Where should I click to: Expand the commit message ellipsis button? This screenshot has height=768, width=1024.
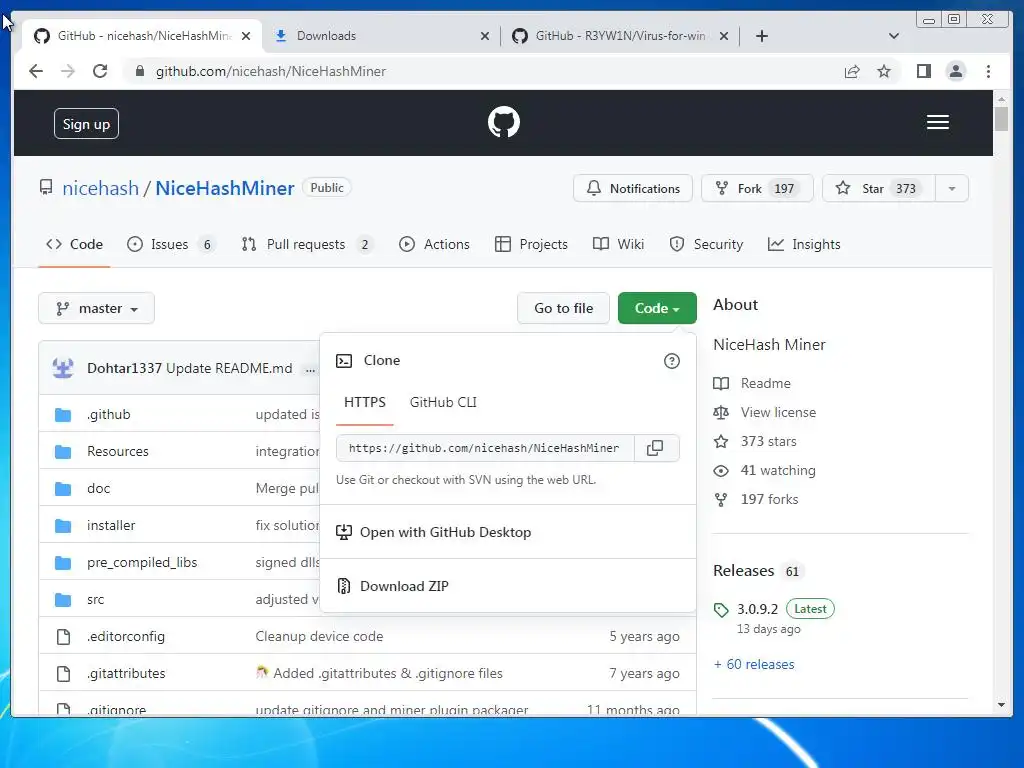(x=310, y=369)
